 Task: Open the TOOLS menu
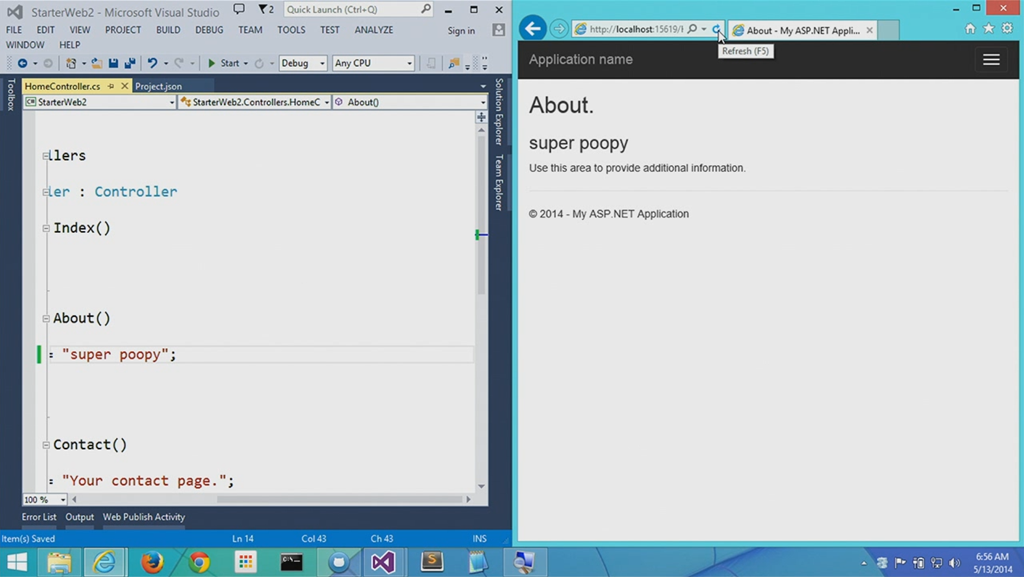[291, 30]
